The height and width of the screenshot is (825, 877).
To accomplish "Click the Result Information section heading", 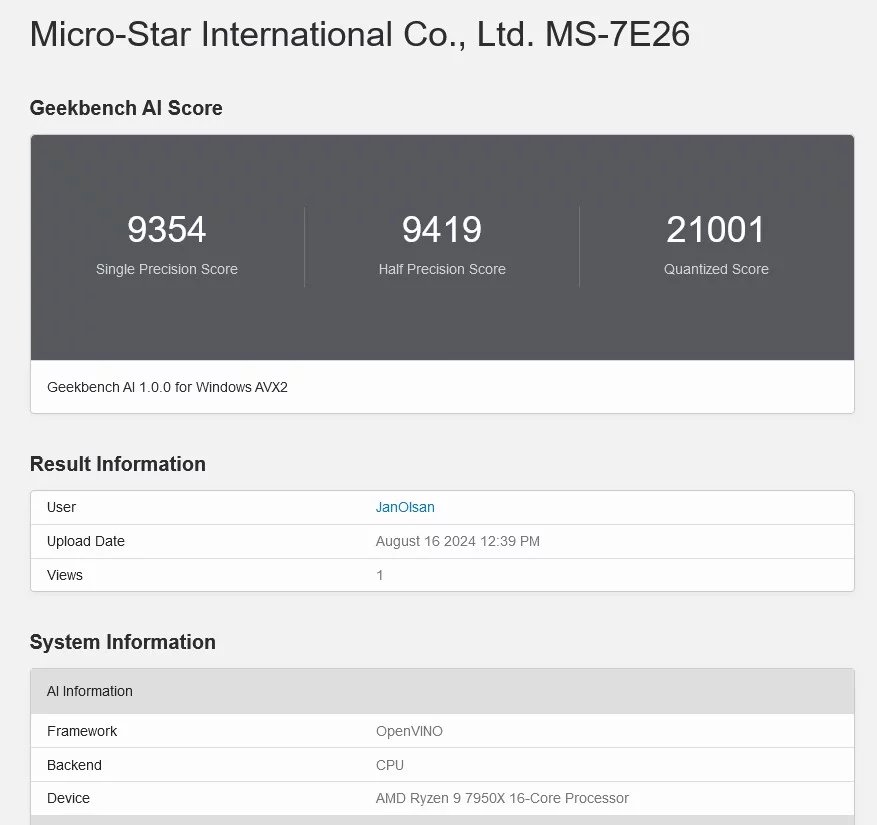I will point(117,464).
